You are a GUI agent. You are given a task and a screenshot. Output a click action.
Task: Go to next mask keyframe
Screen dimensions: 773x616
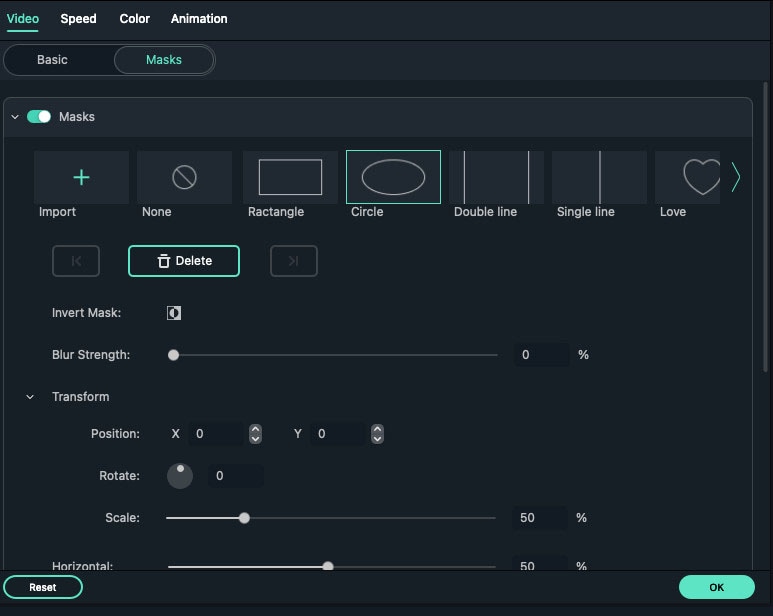(294, 261)
